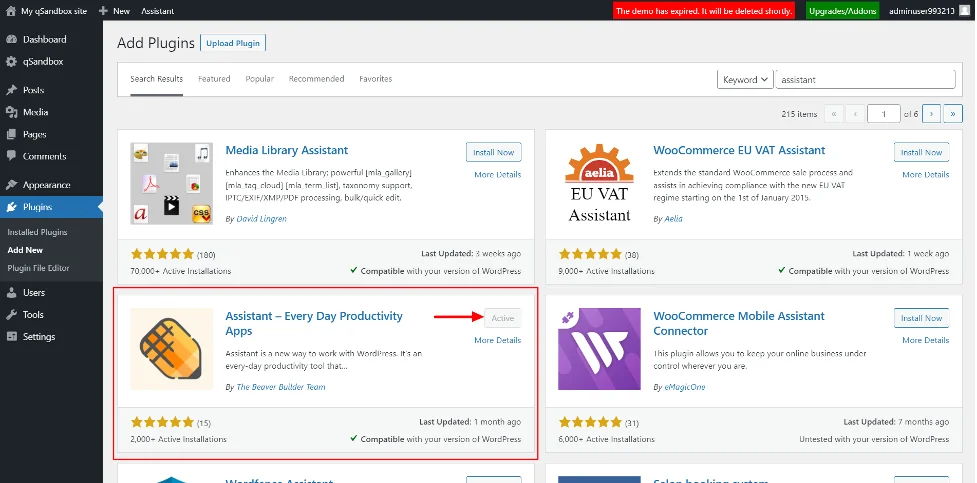Click the Settings sliders icon
Image resolution: width=977 pixels, height=483 pixels.
11,337
